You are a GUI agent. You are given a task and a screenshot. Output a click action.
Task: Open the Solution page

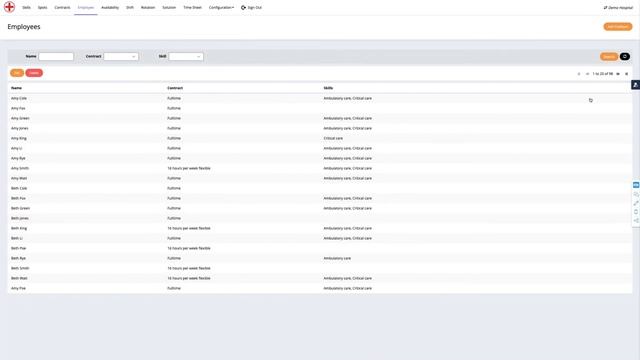click(169, 7)
